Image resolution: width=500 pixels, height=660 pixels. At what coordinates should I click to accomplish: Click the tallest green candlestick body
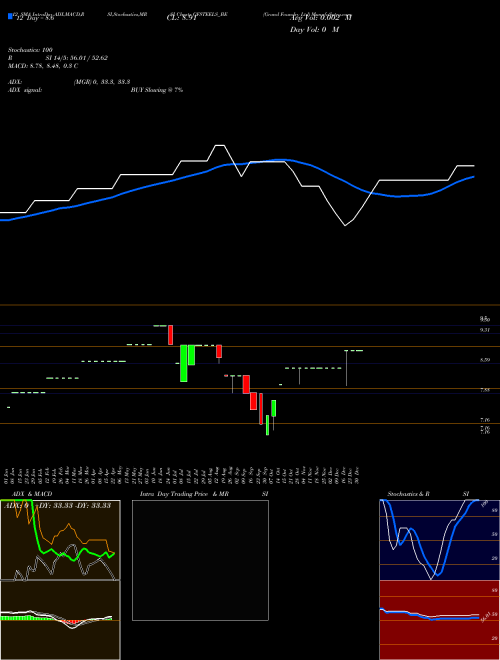coord(184,363)
